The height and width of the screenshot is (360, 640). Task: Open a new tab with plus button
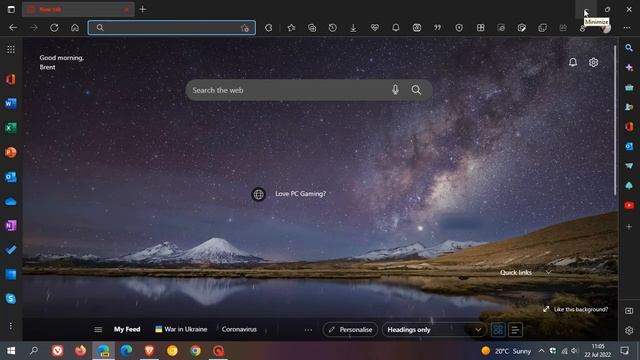tap(142, 9)
